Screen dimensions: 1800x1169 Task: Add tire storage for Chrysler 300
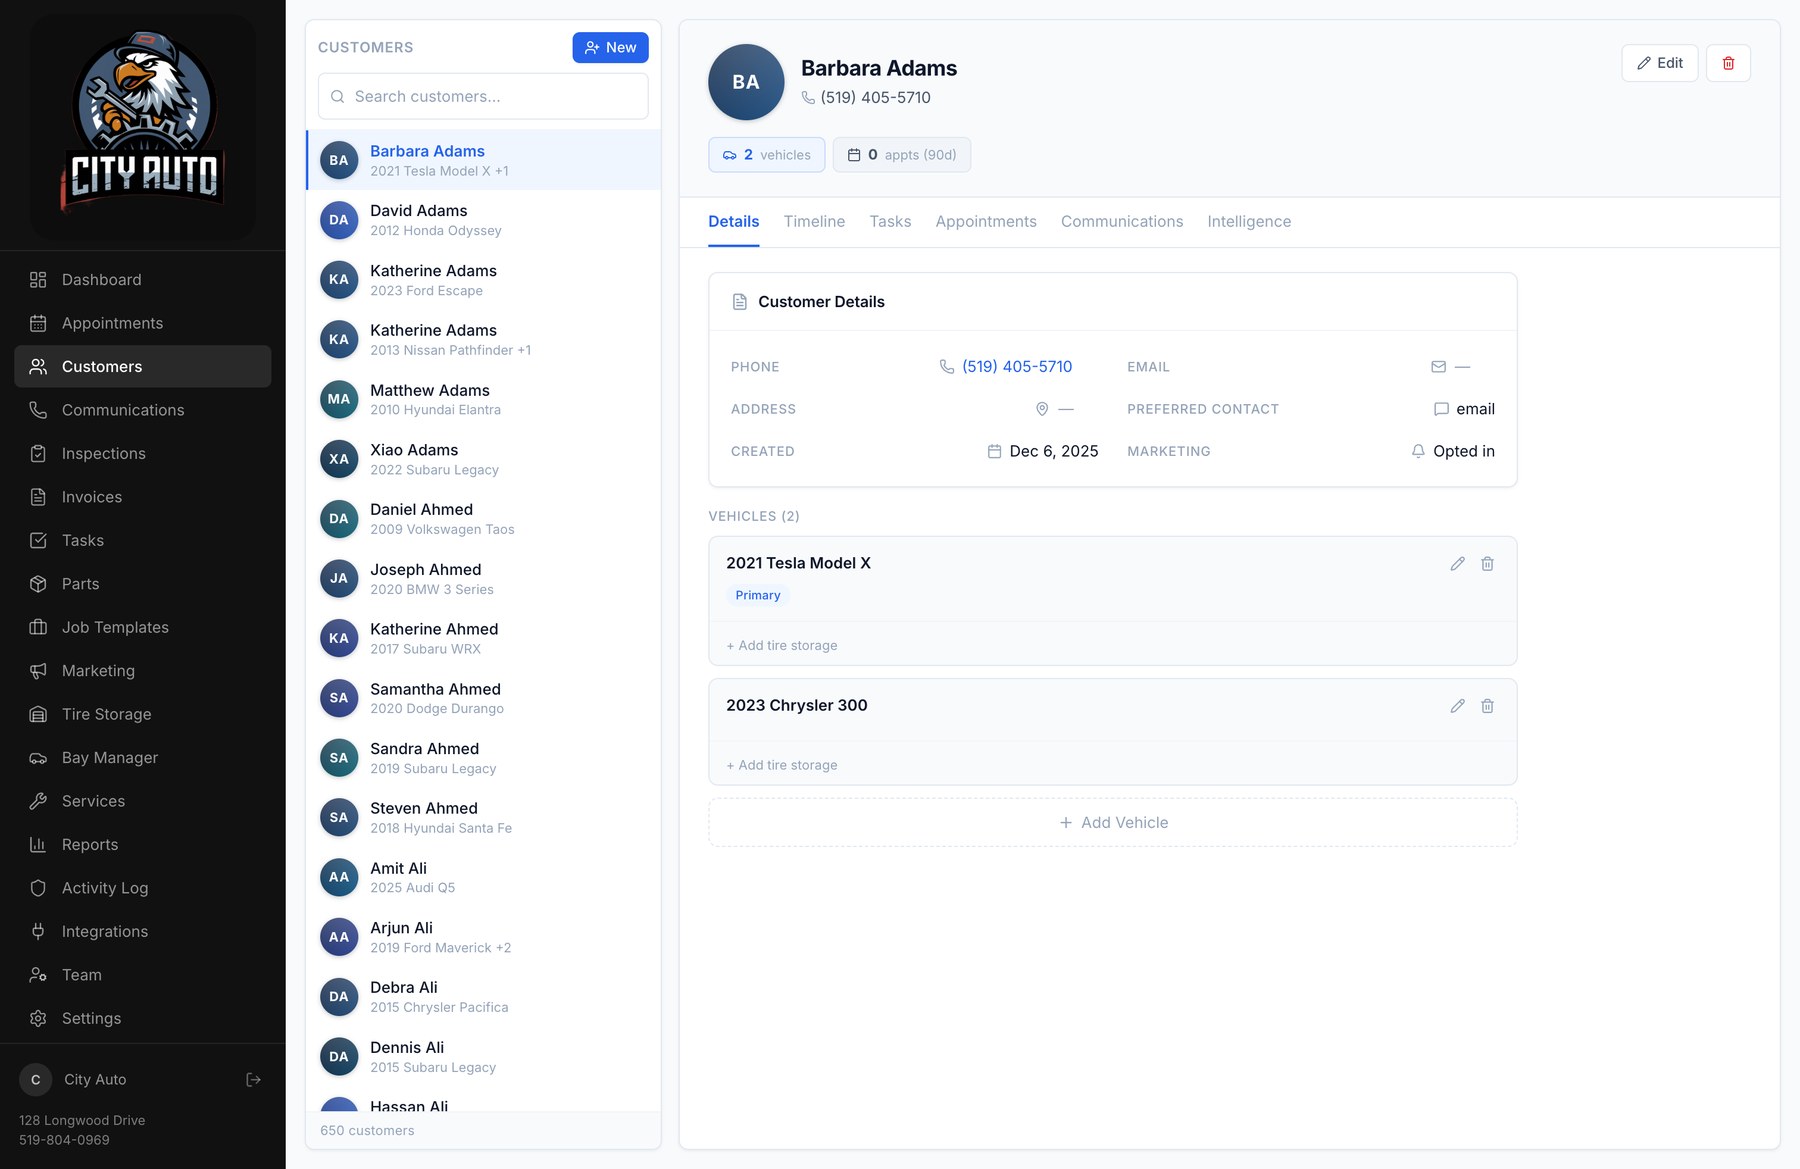pos(782,766)
